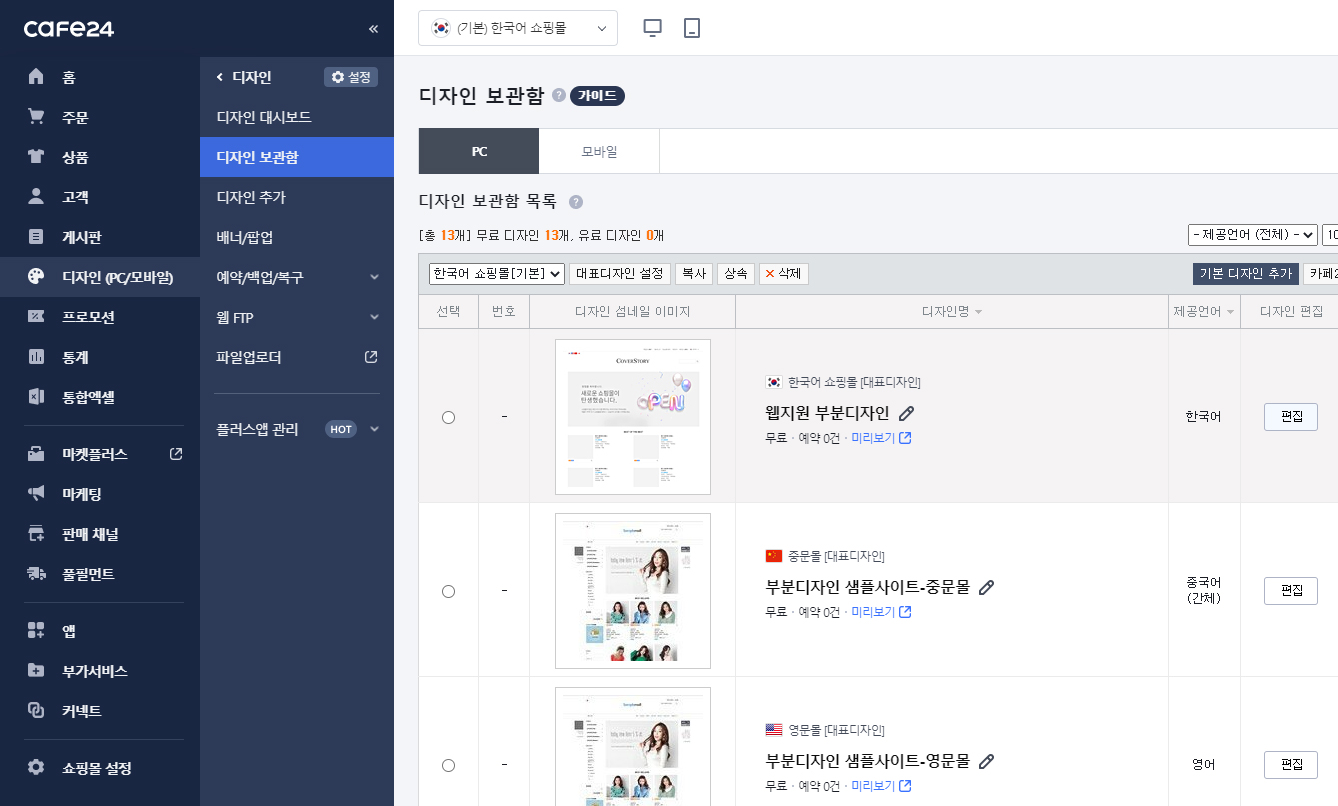
Task: Click the icon beside 판매 채널
Action: click(36, 534)
